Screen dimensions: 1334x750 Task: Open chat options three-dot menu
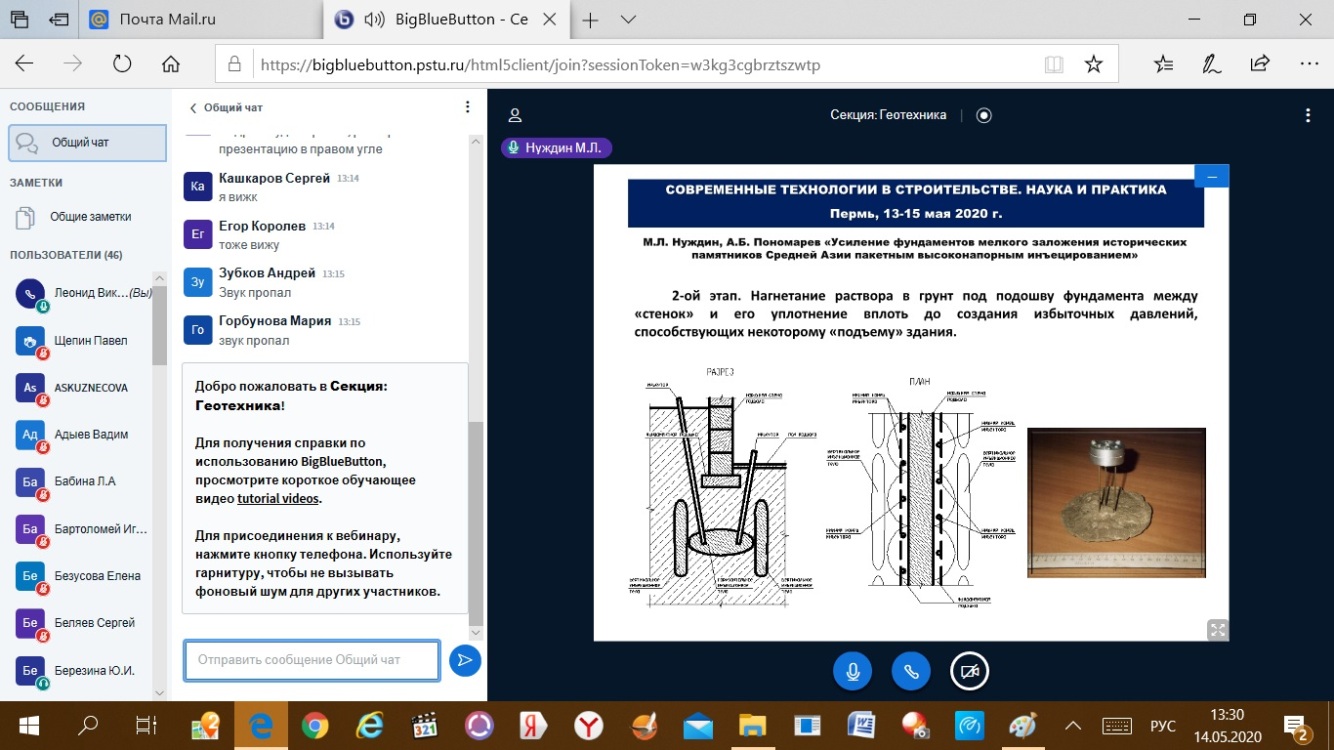[x=467, y=107]
